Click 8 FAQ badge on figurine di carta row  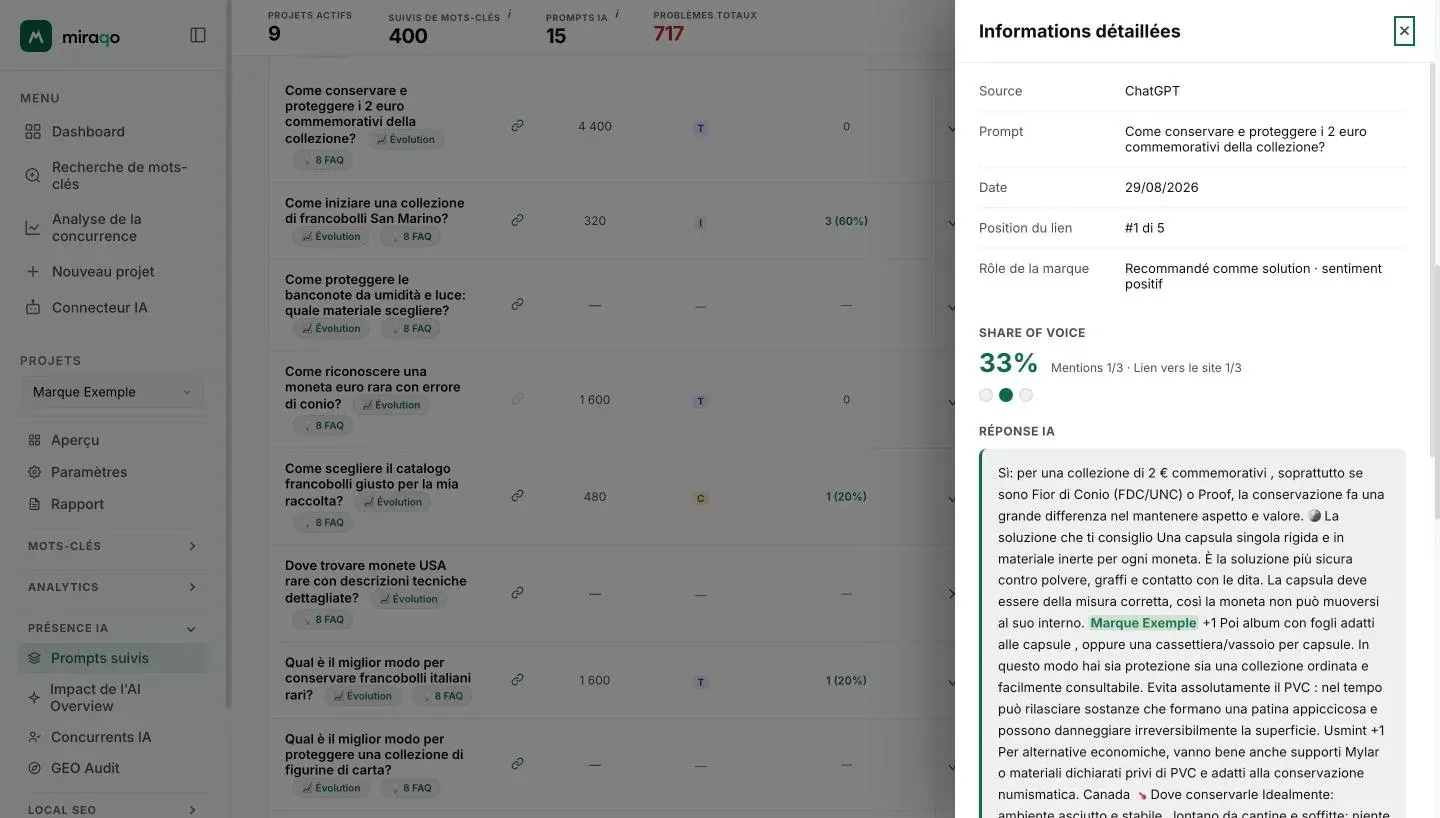pyautogui.click(x=411, y=788)
